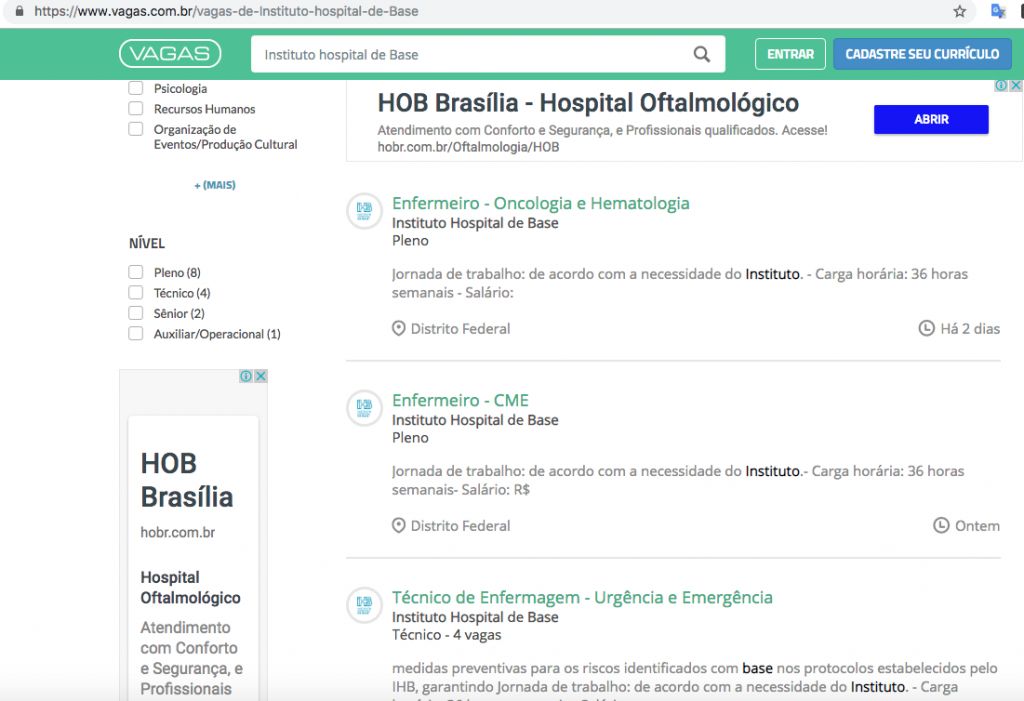1024x701 pixels.
Task: Click company logo beside Enfermeiro - CME
Action: coord(365,408)
